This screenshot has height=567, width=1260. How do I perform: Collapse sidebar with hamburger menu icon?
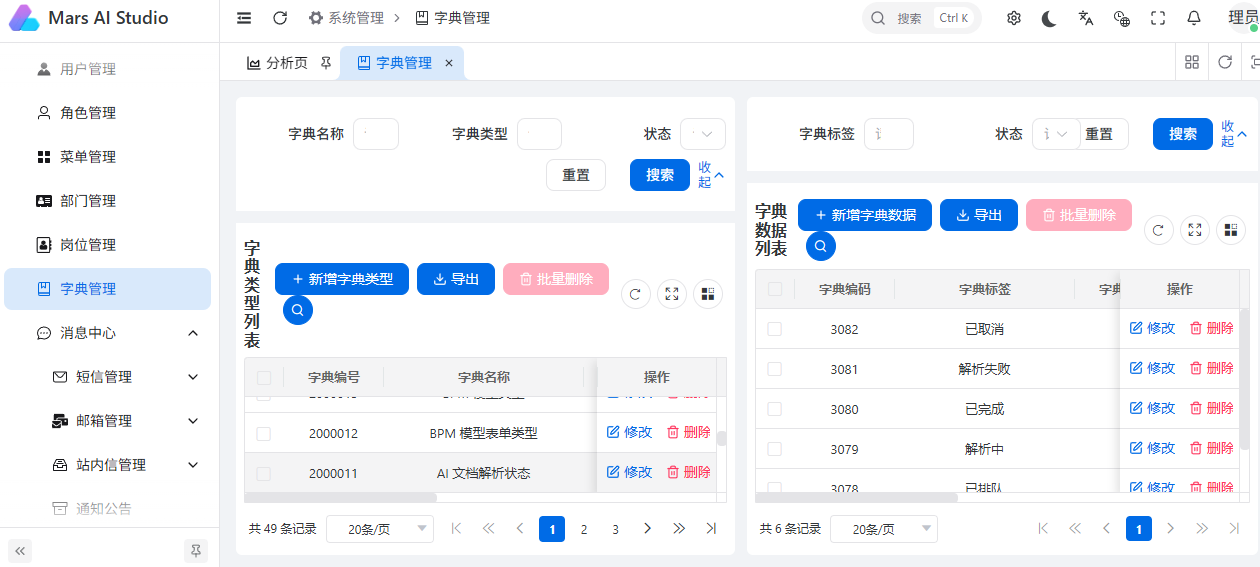pyautogui.click(x=244, y=18)
